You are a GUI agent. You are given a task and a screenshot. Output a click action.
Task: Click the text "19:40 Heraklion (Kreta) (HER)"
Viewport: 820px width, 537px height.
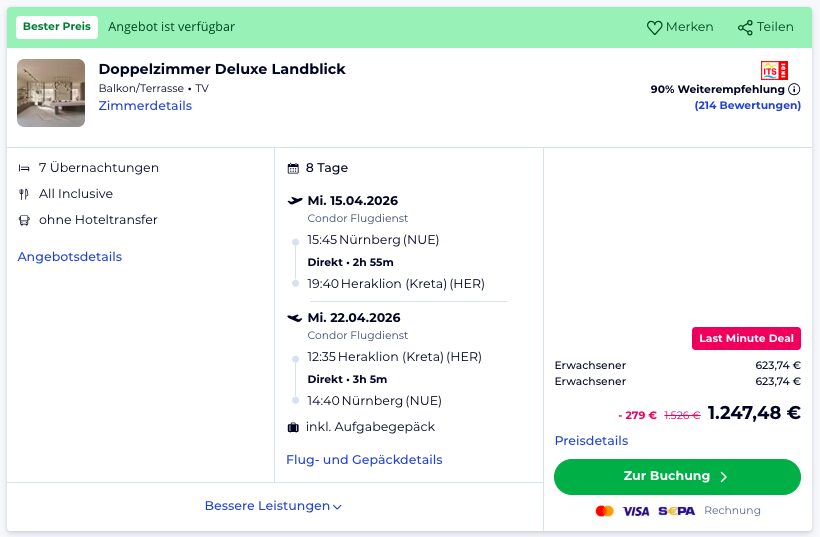396,284
